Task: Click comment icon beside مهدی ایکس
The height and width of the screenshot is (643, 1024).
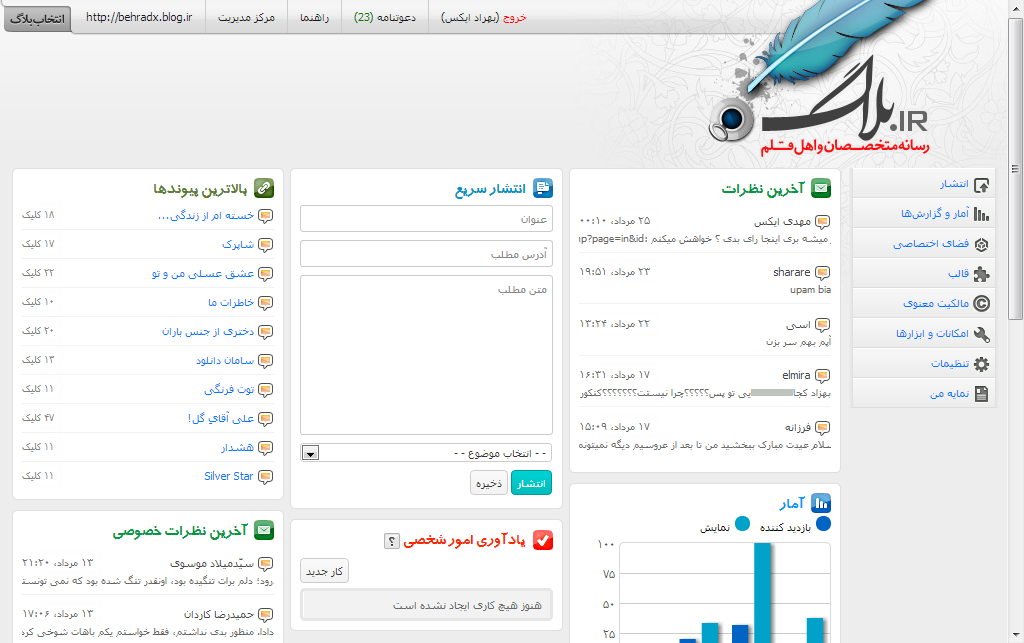Action: [823, 222]
